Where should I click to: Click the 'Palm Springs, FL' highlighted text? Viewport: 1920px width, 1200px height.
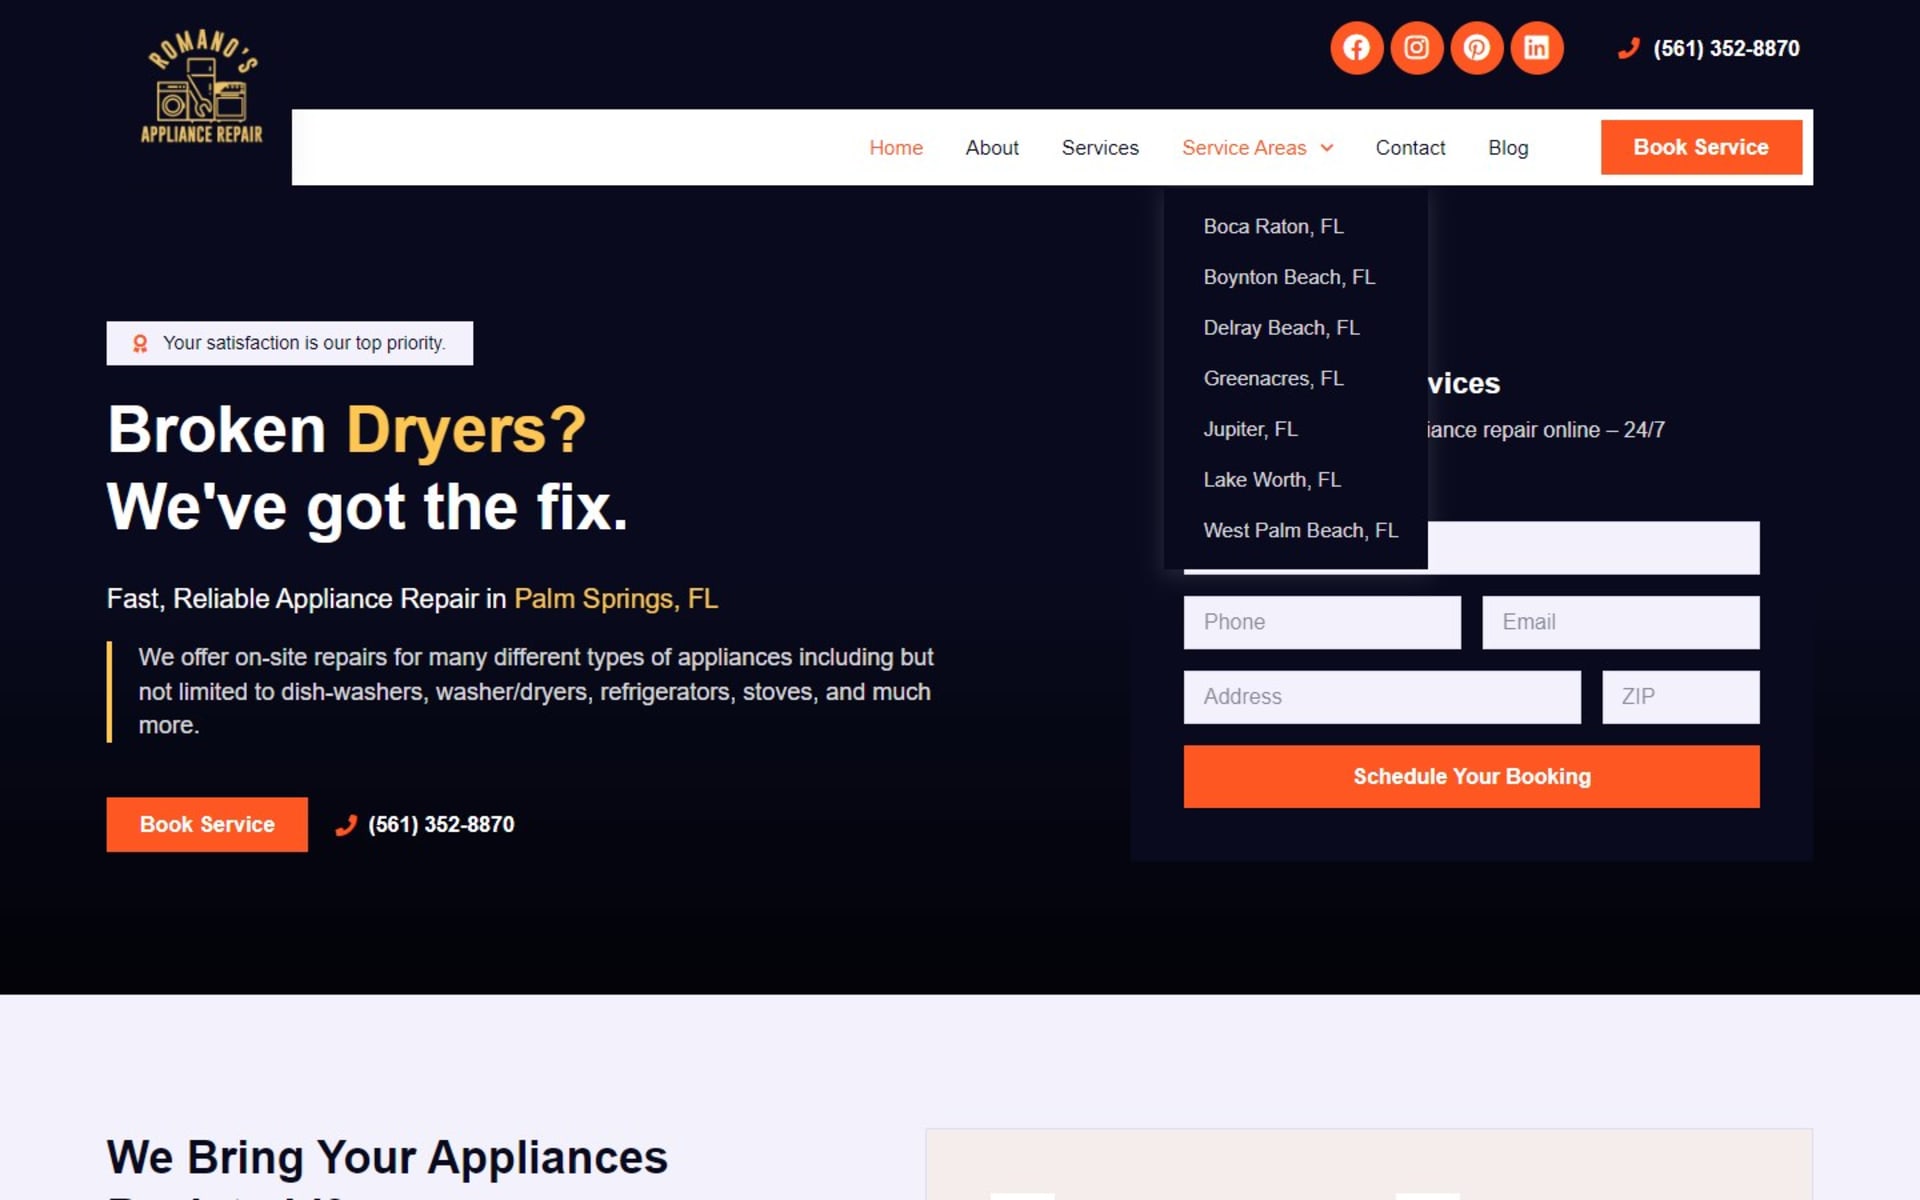[616, 599]
